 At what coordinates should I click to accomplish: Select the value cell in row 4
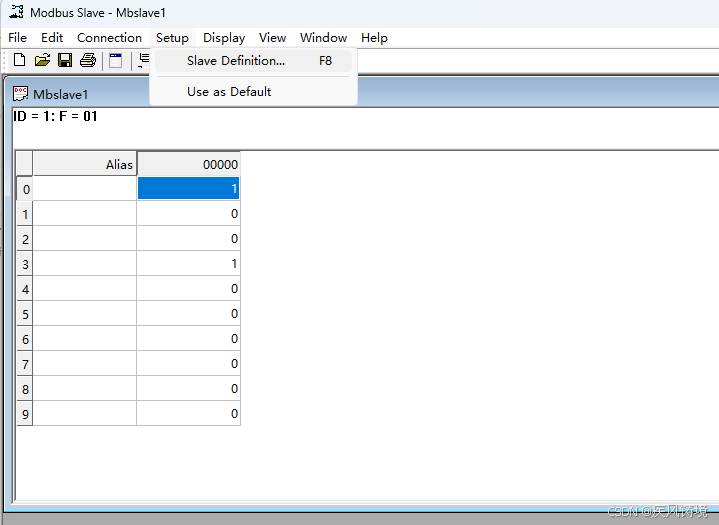(x=188, y=288)
